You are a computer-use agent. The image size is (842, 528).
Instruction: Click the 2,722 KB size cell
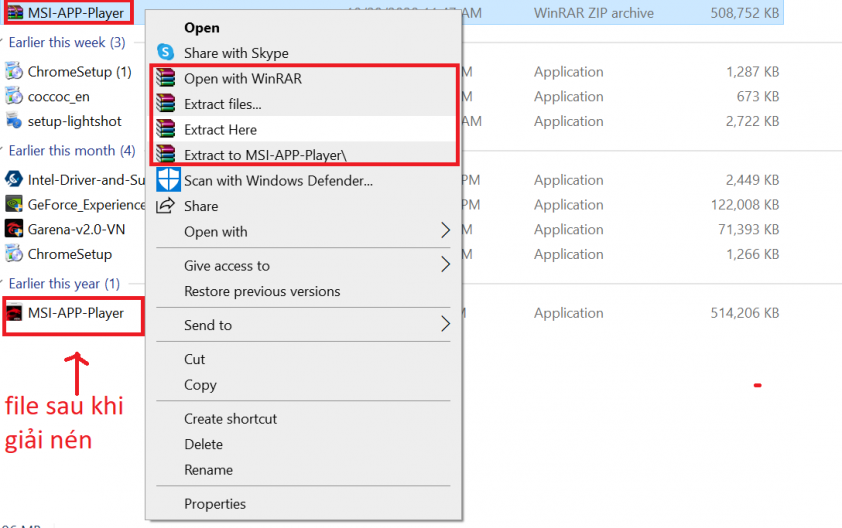(x=752, y=121)
